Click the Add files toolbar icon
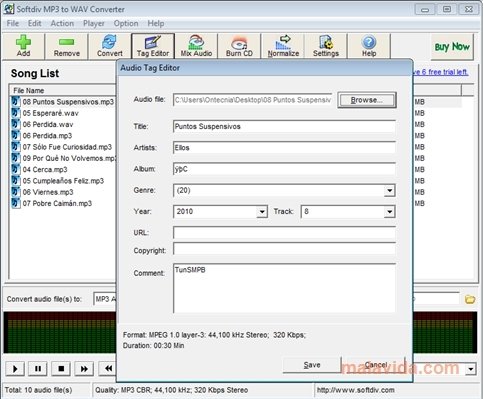483x399 pixels. click(x=23, y=46)
